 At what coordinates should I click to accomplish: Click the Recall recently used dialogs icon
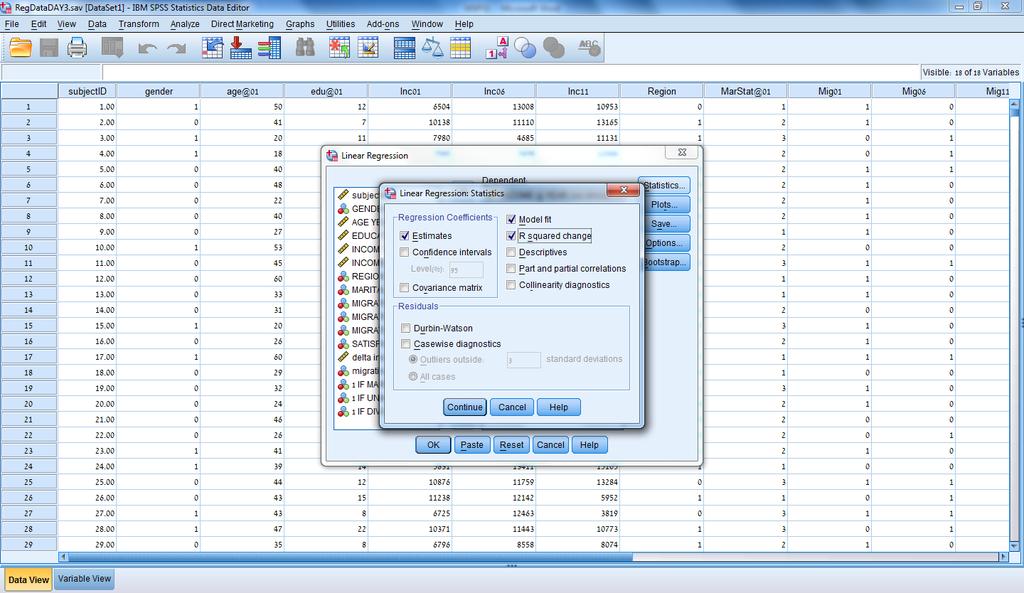click(112, 48)
